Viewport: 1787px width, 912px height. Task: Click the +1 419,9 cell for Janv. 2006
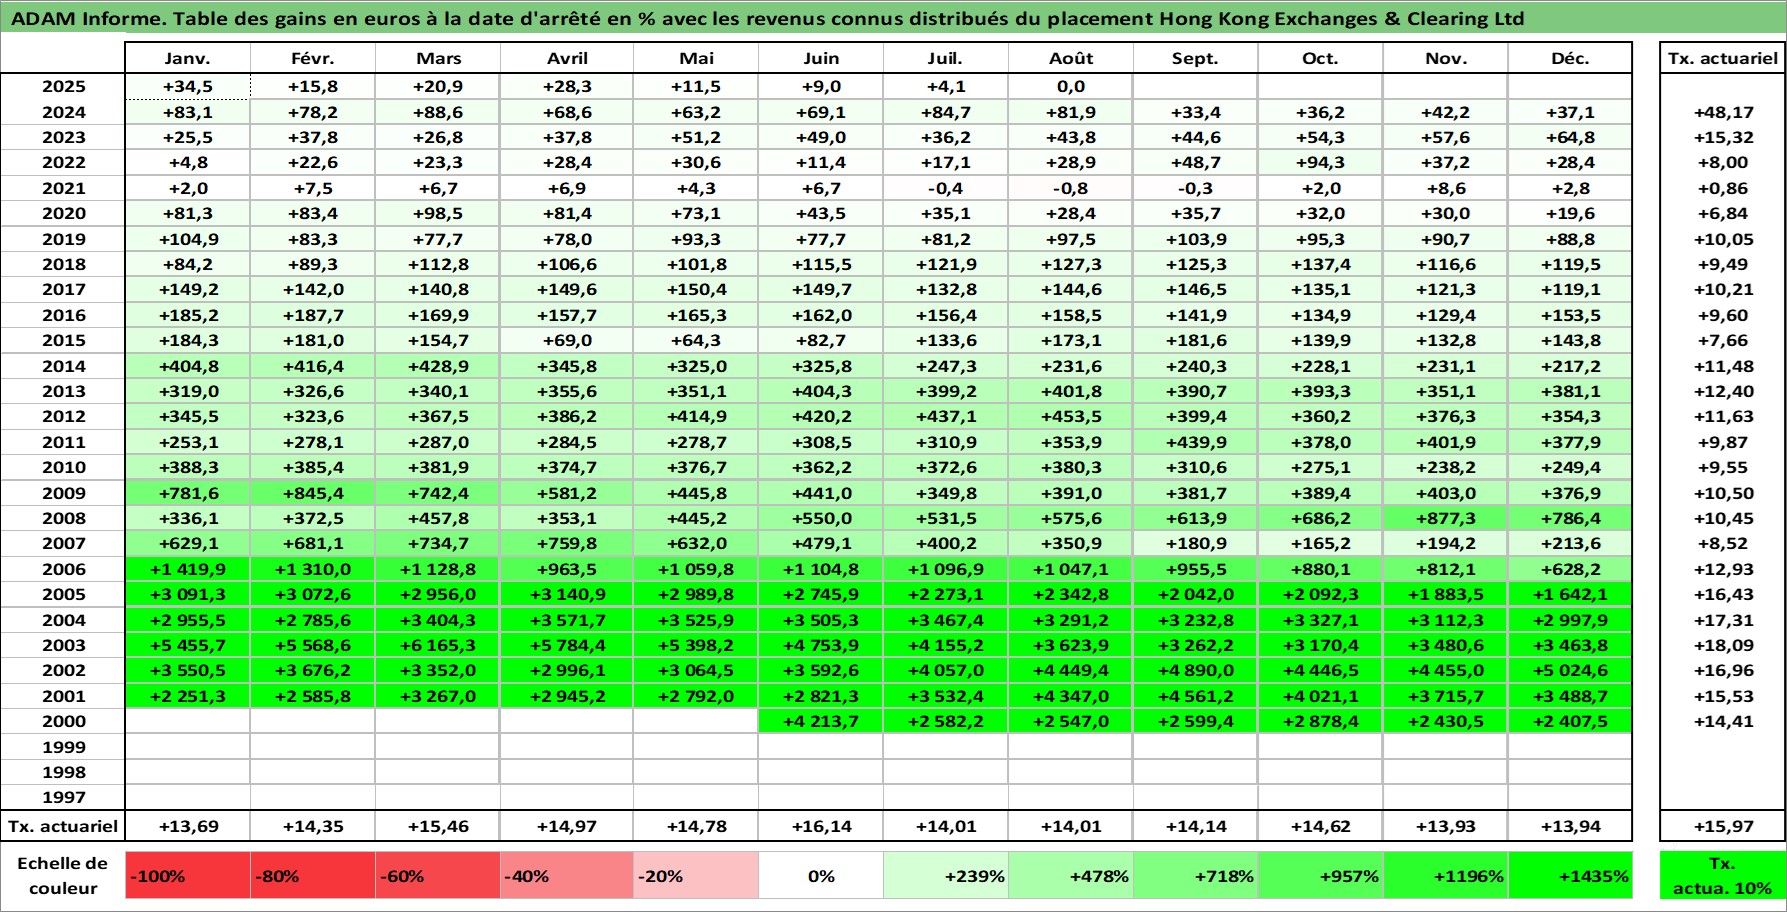188,569
